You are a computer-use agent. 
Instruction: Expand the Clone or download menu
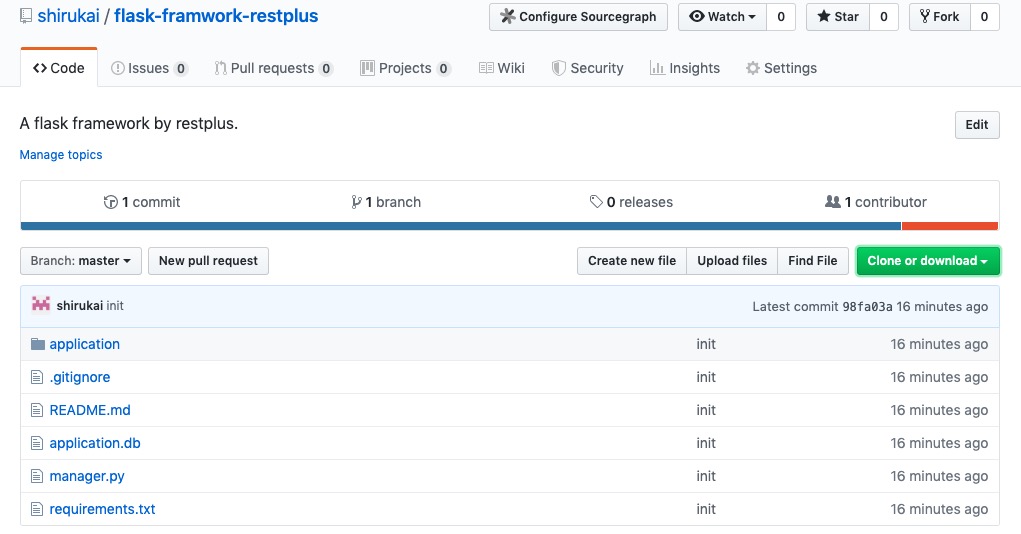click(x=927, y=260)
